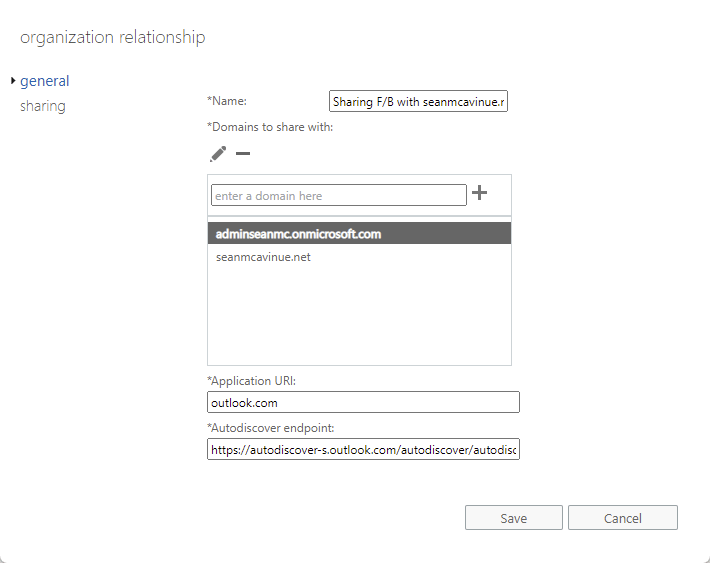The height and width of the screenshot is (563, 710).
Task: Click the arrow marker beside general
Action: tap(12, 81)
